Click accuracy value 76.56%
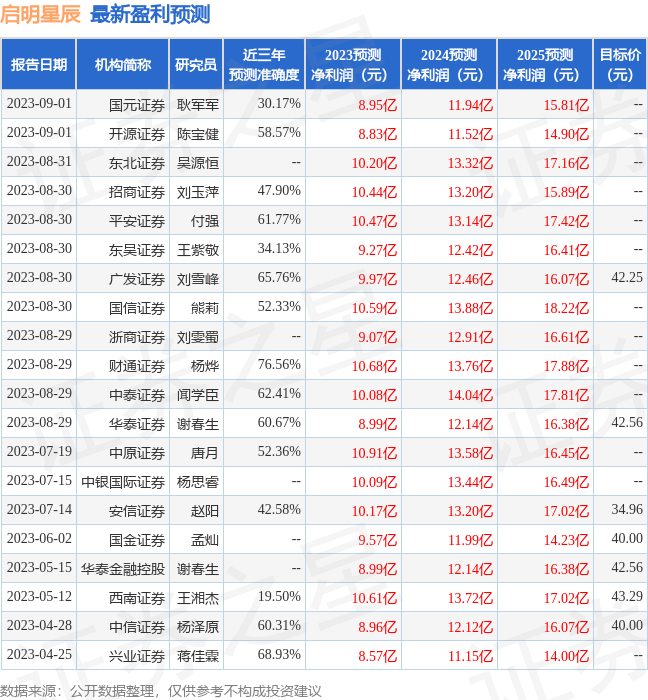The width and height of the screenshot is (648, 700). tap(279, 364)
